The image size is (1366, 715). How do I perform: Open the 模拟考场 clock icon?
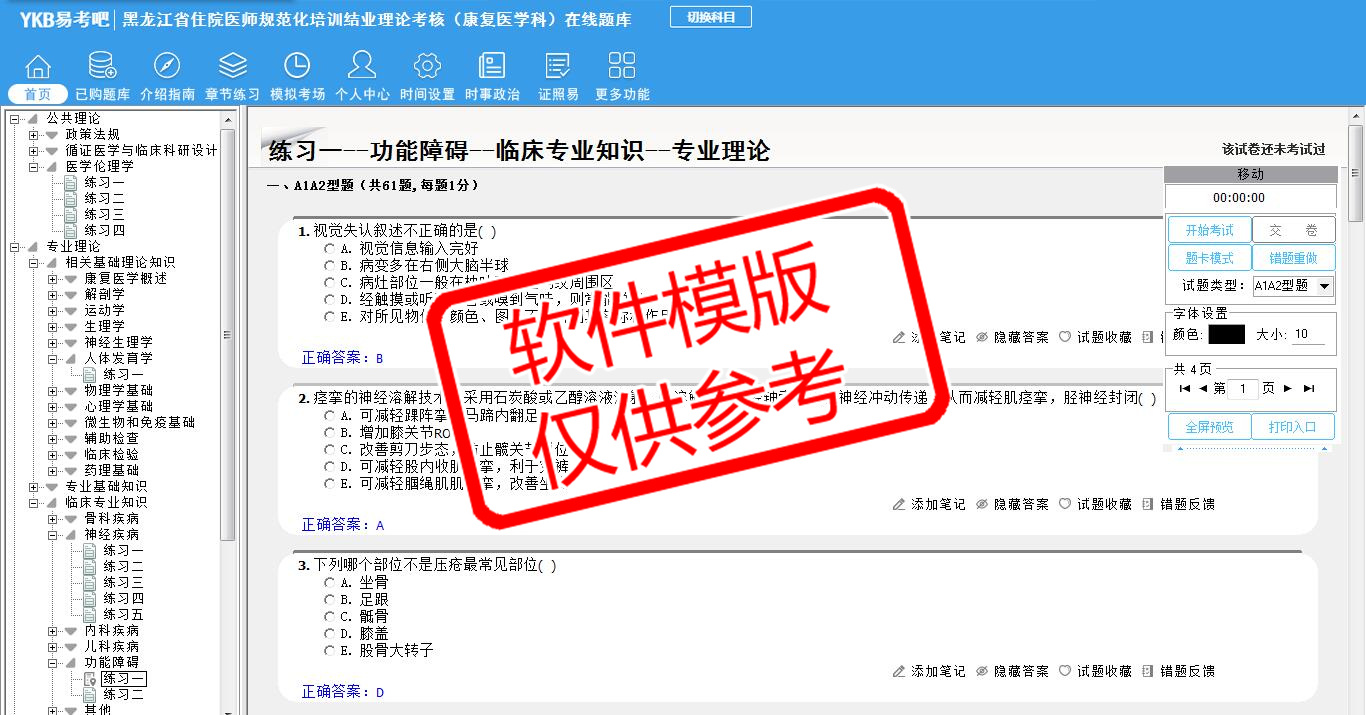[x=297, y=67]
